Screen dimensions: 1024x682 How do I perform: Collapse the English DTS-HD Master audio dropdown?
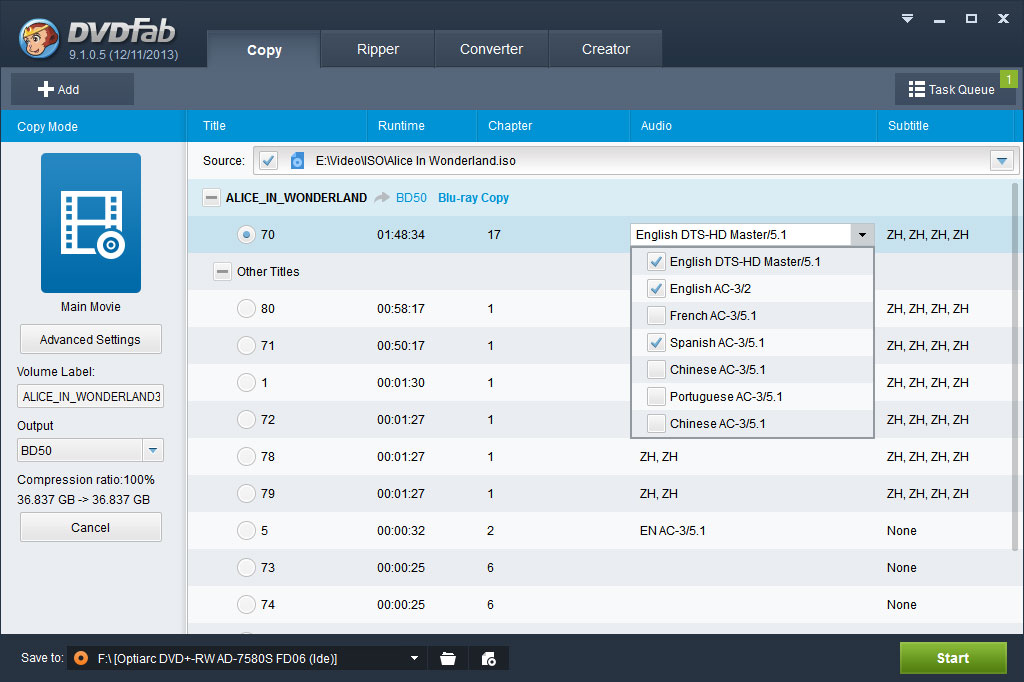tap(862, 235)
